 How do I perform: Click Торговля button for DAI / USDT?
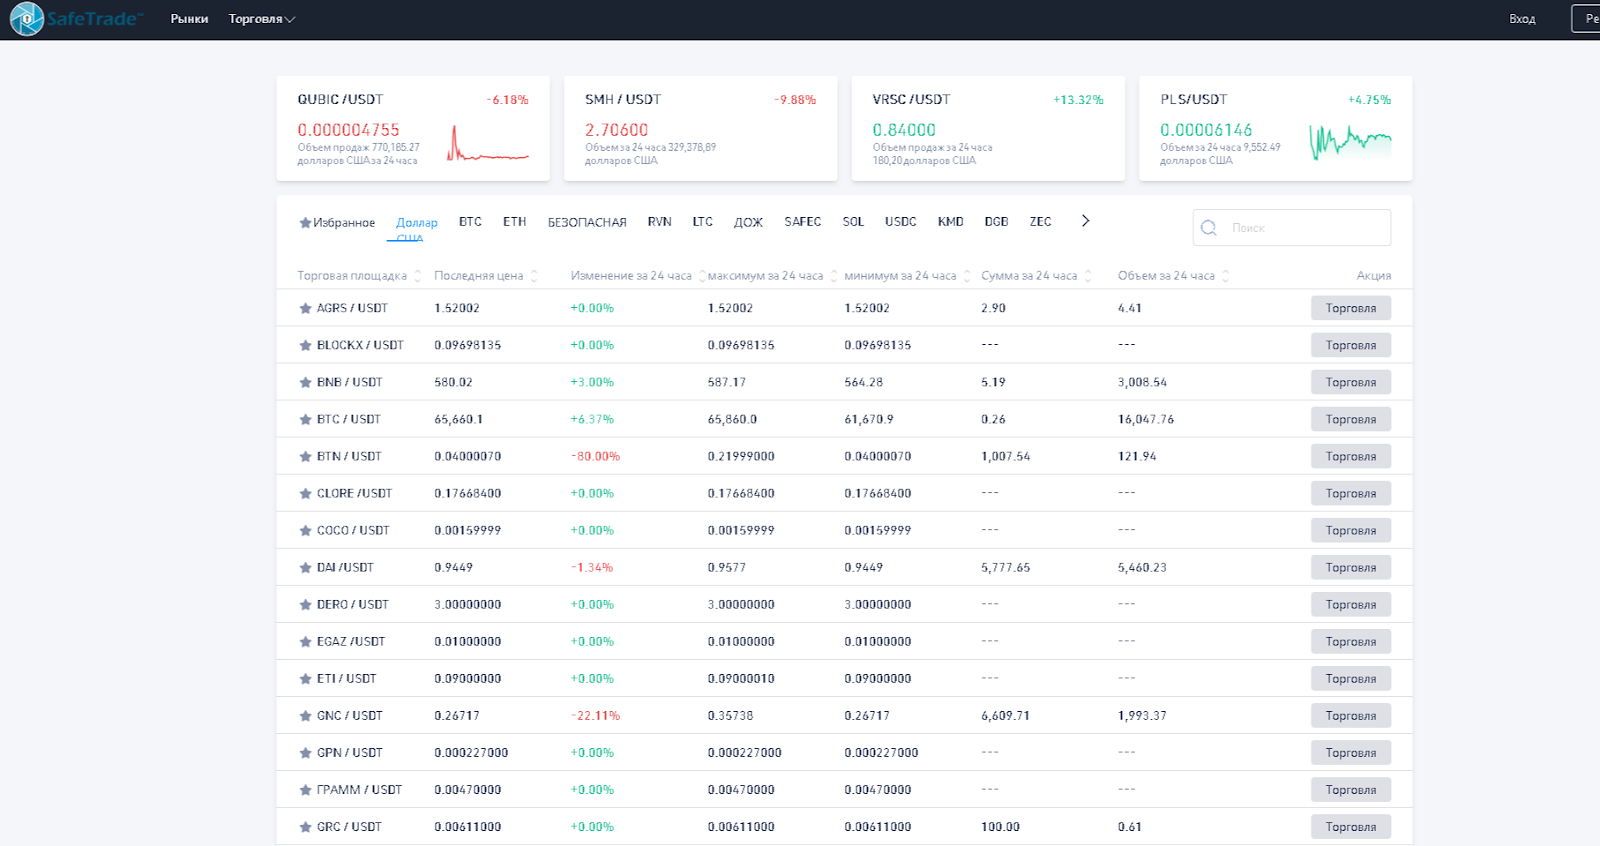pyautogui.click(x=1351, y=567)
